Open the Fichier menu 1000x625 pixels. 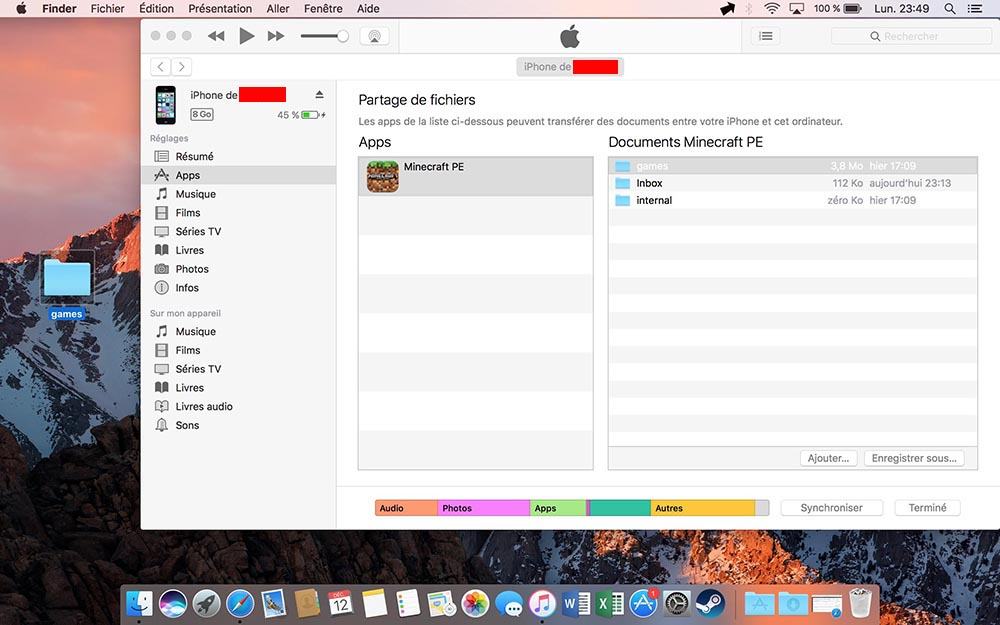coord(107,8)
